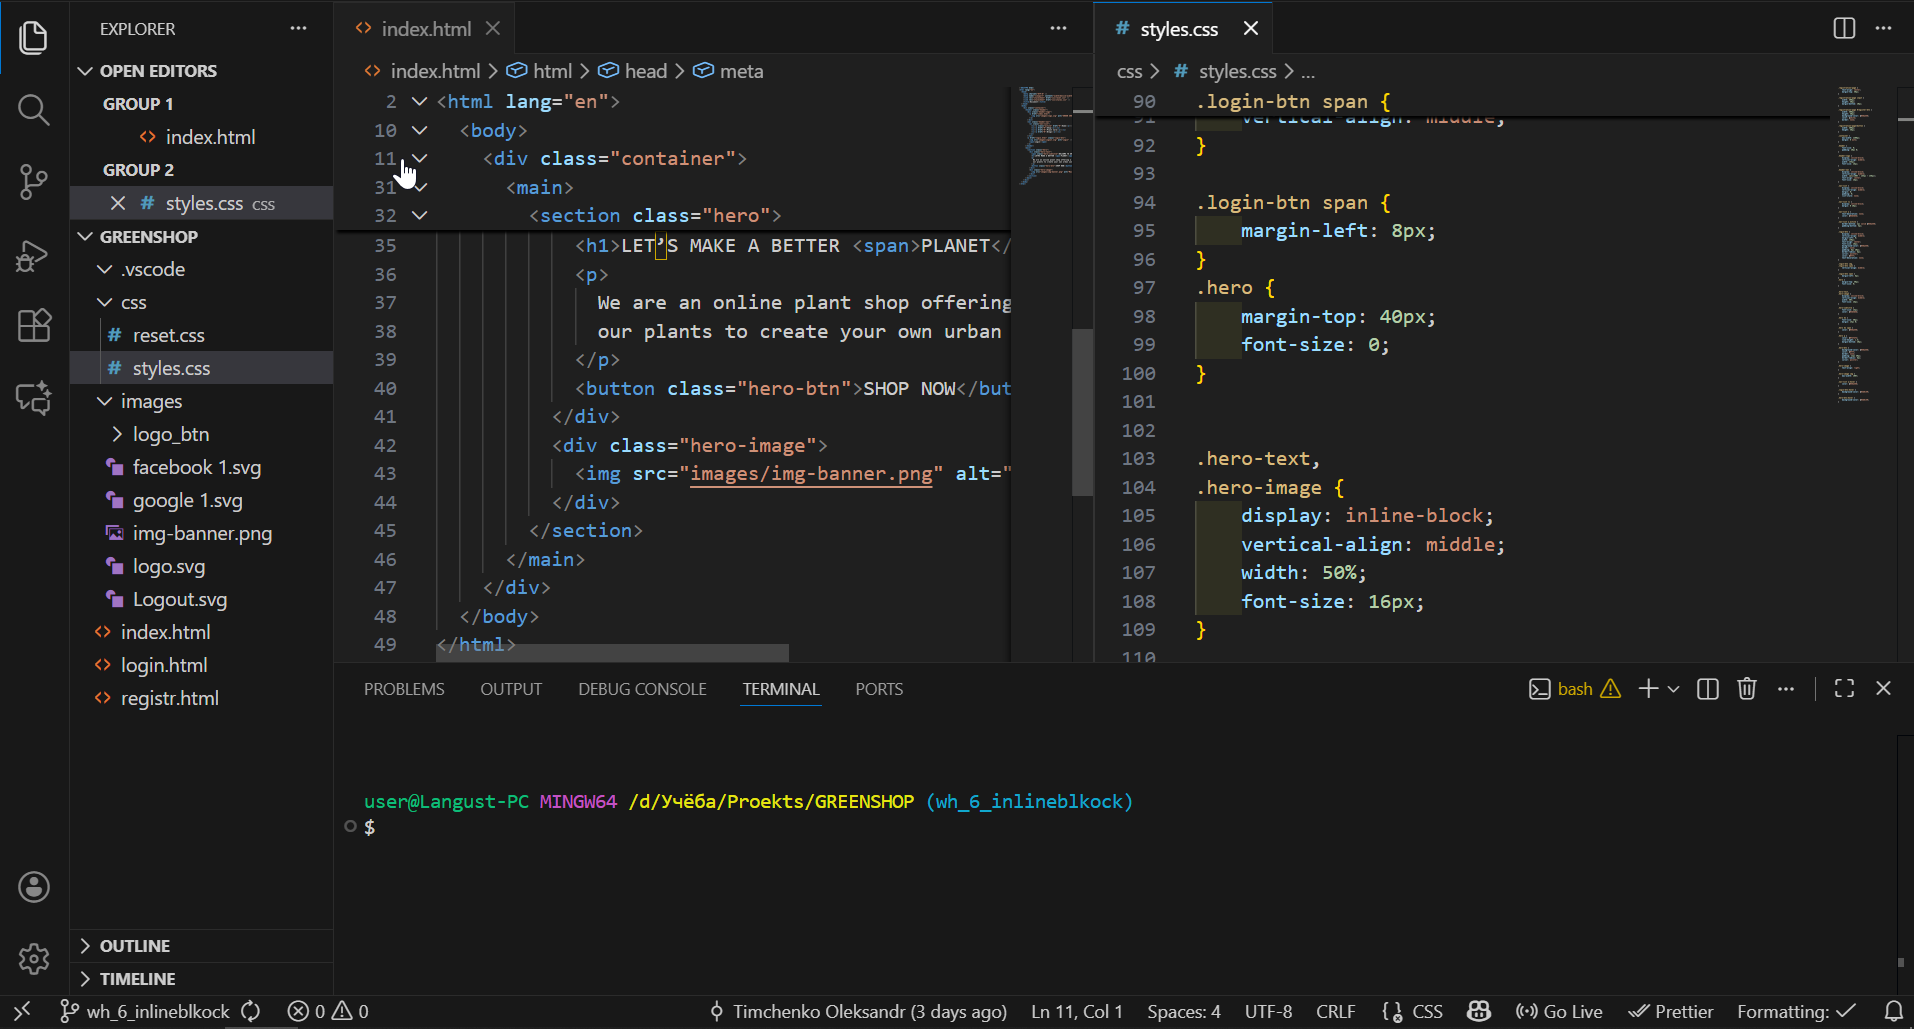Screen dimensions: 1914x1029
Task: Switch to the PROBLEMS tab
Action: (404, 689)
